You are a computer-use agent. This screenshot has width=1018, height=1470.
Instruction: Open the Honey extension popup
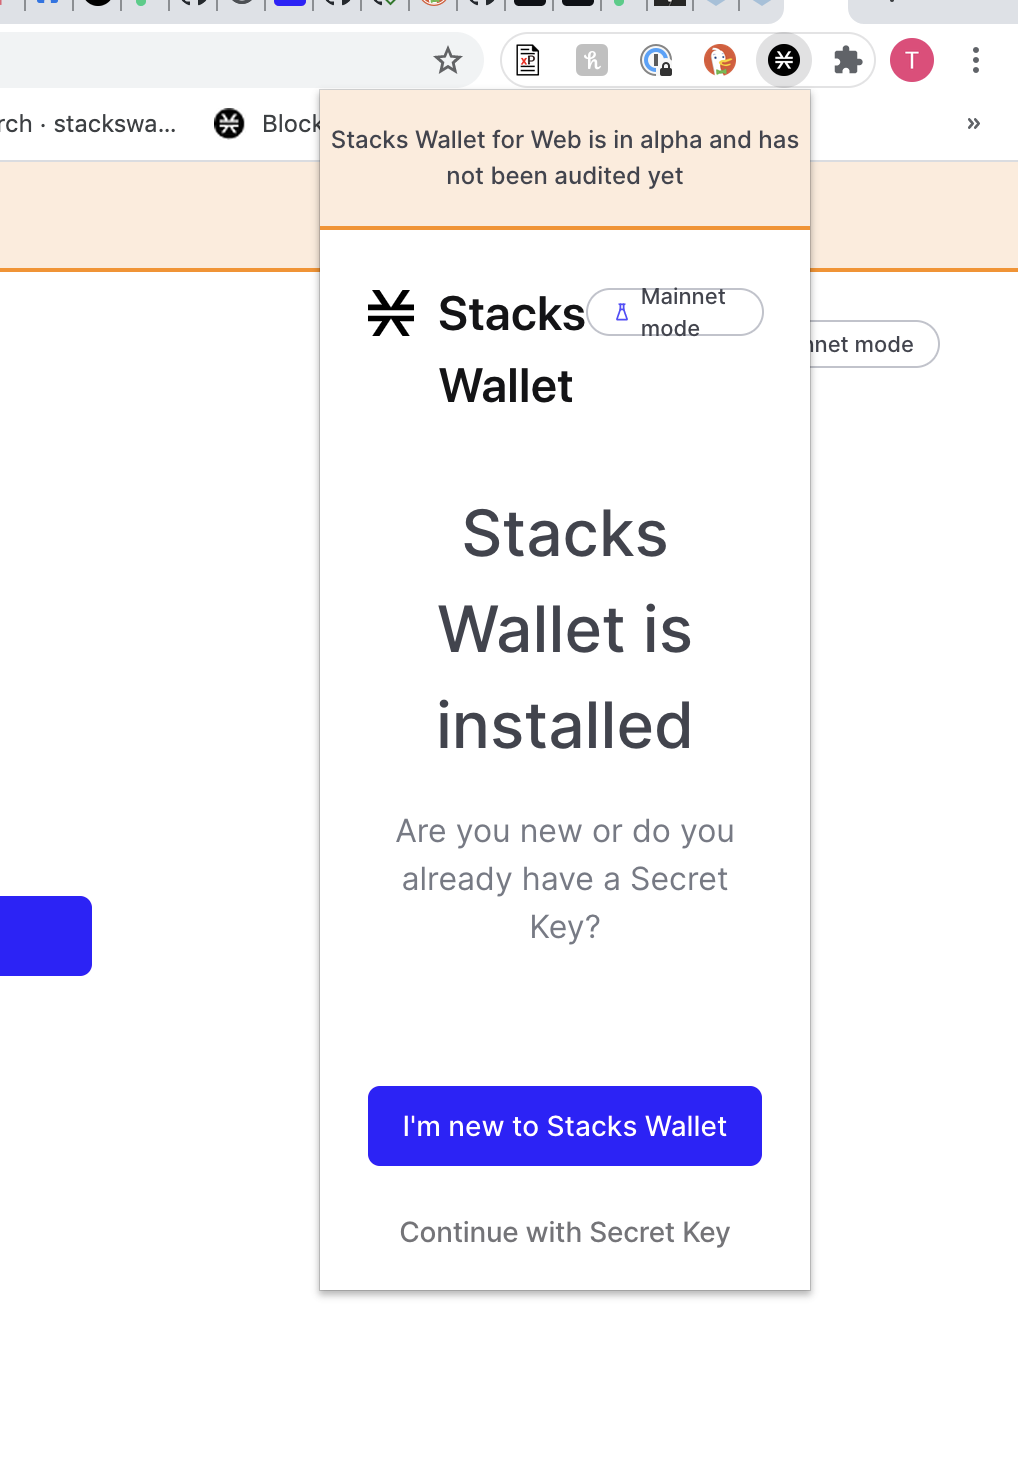592,60
